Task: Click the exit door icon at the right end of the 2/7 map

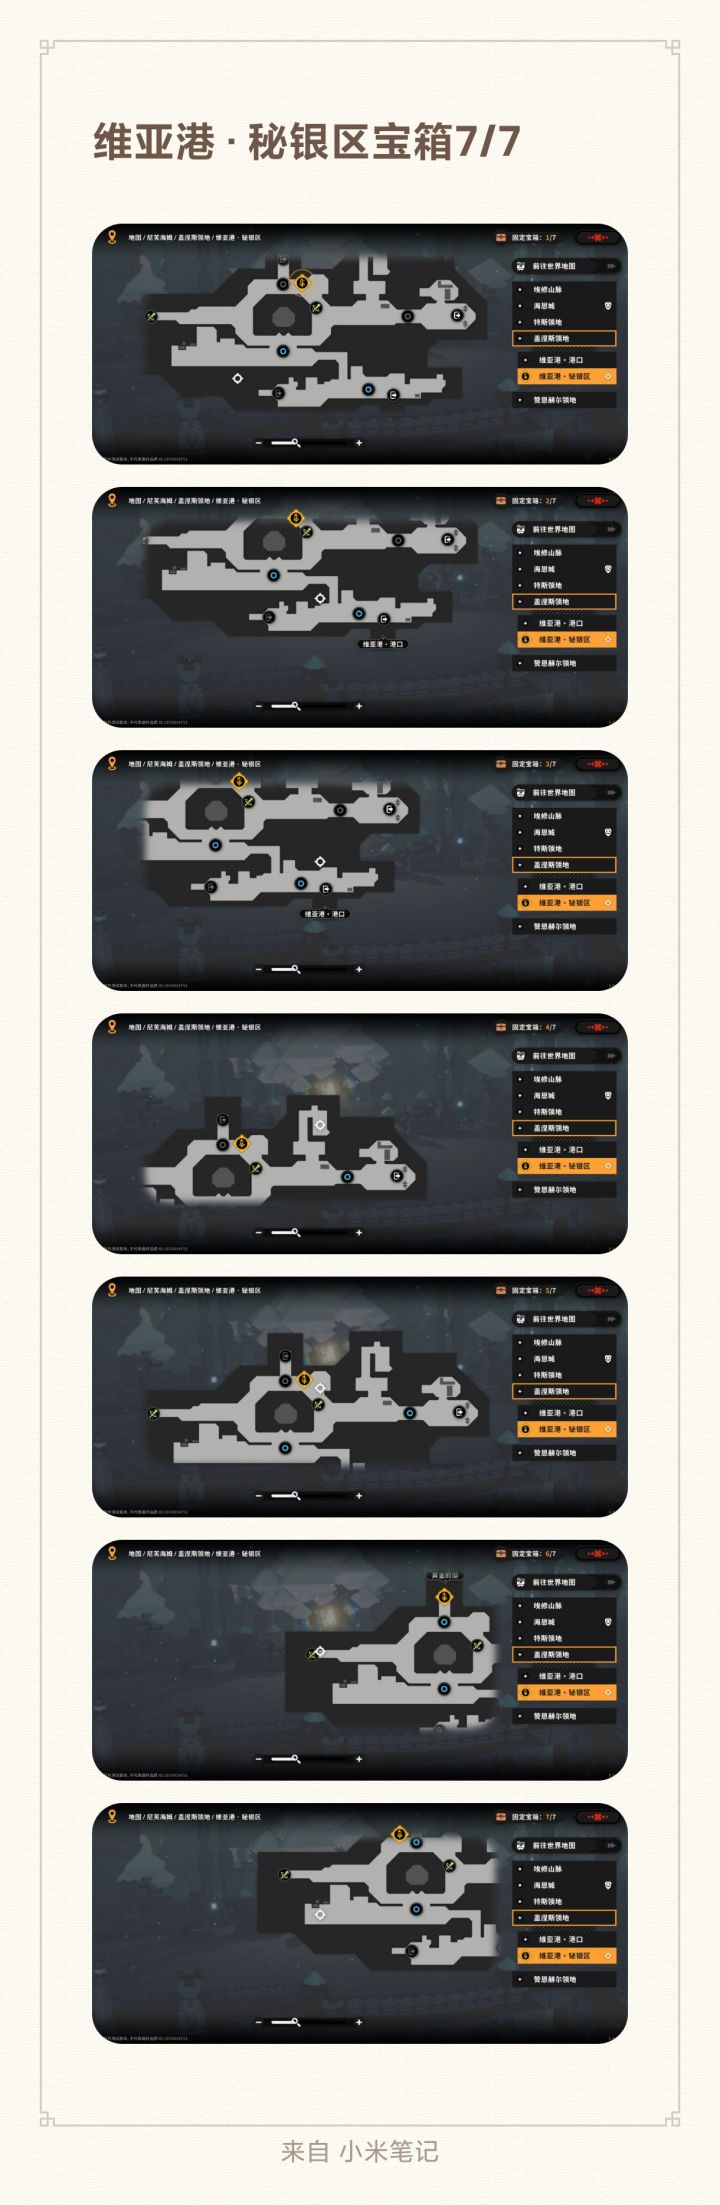Action: click(447, 539)
